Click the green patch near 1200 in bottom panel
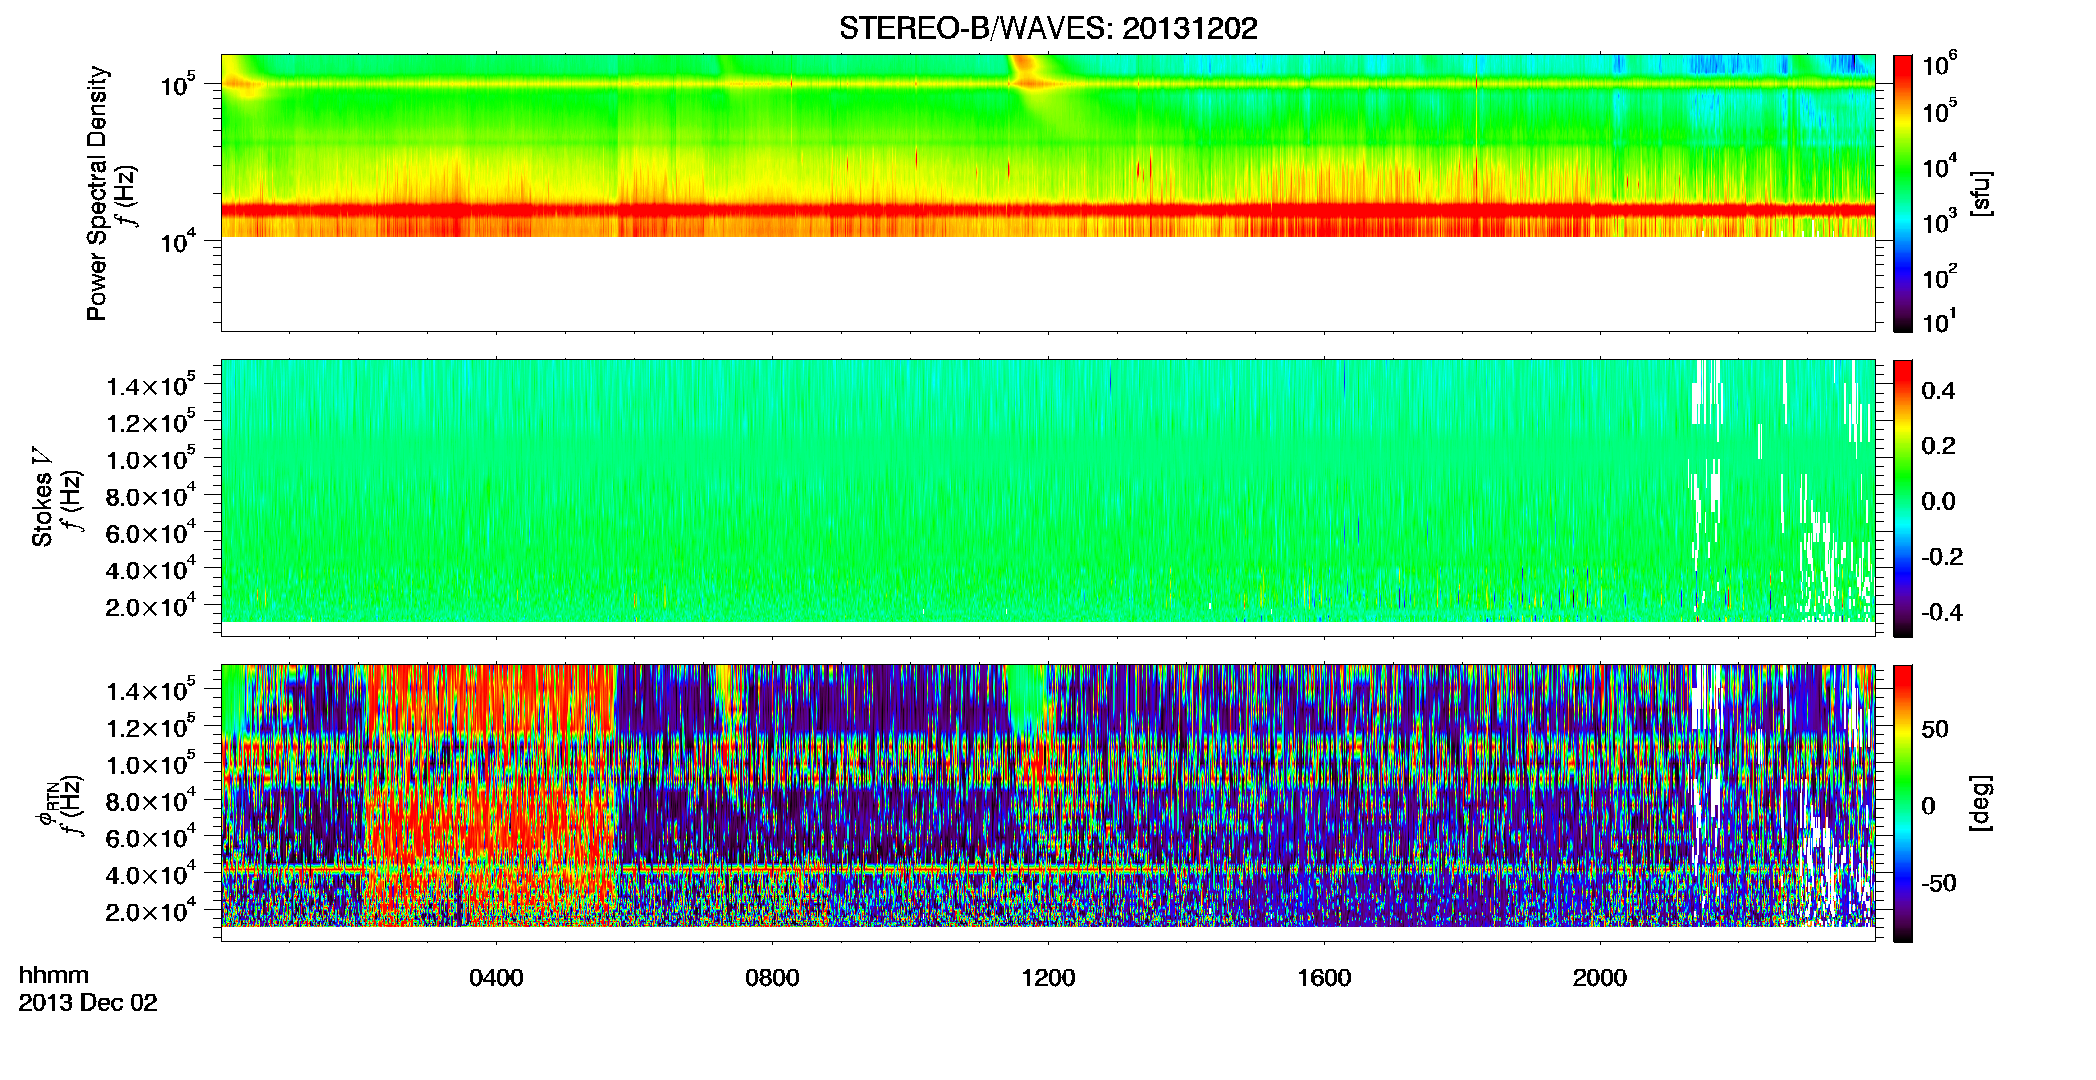 pos(1026,698)
